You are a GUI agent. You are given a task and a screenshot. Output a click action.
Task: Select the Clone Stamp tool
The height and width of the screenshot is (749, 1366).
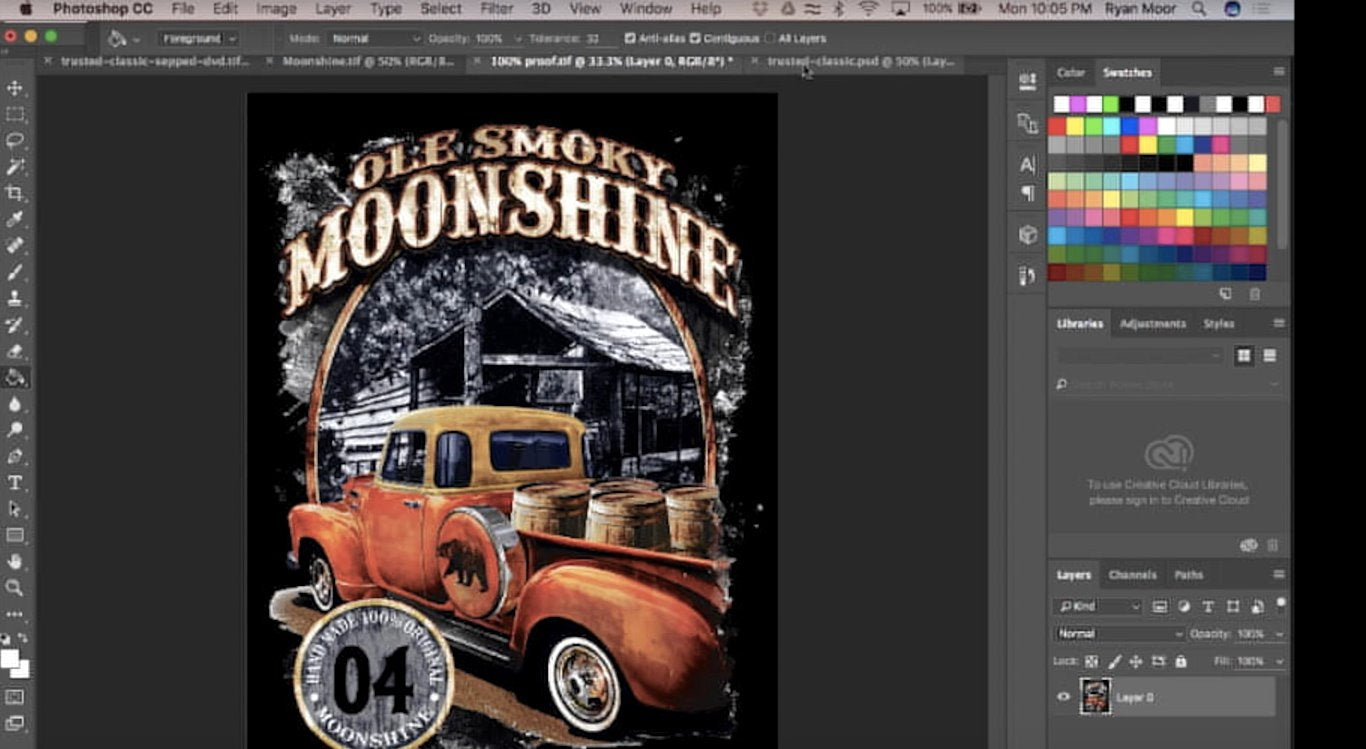click(x=15, y=298)
